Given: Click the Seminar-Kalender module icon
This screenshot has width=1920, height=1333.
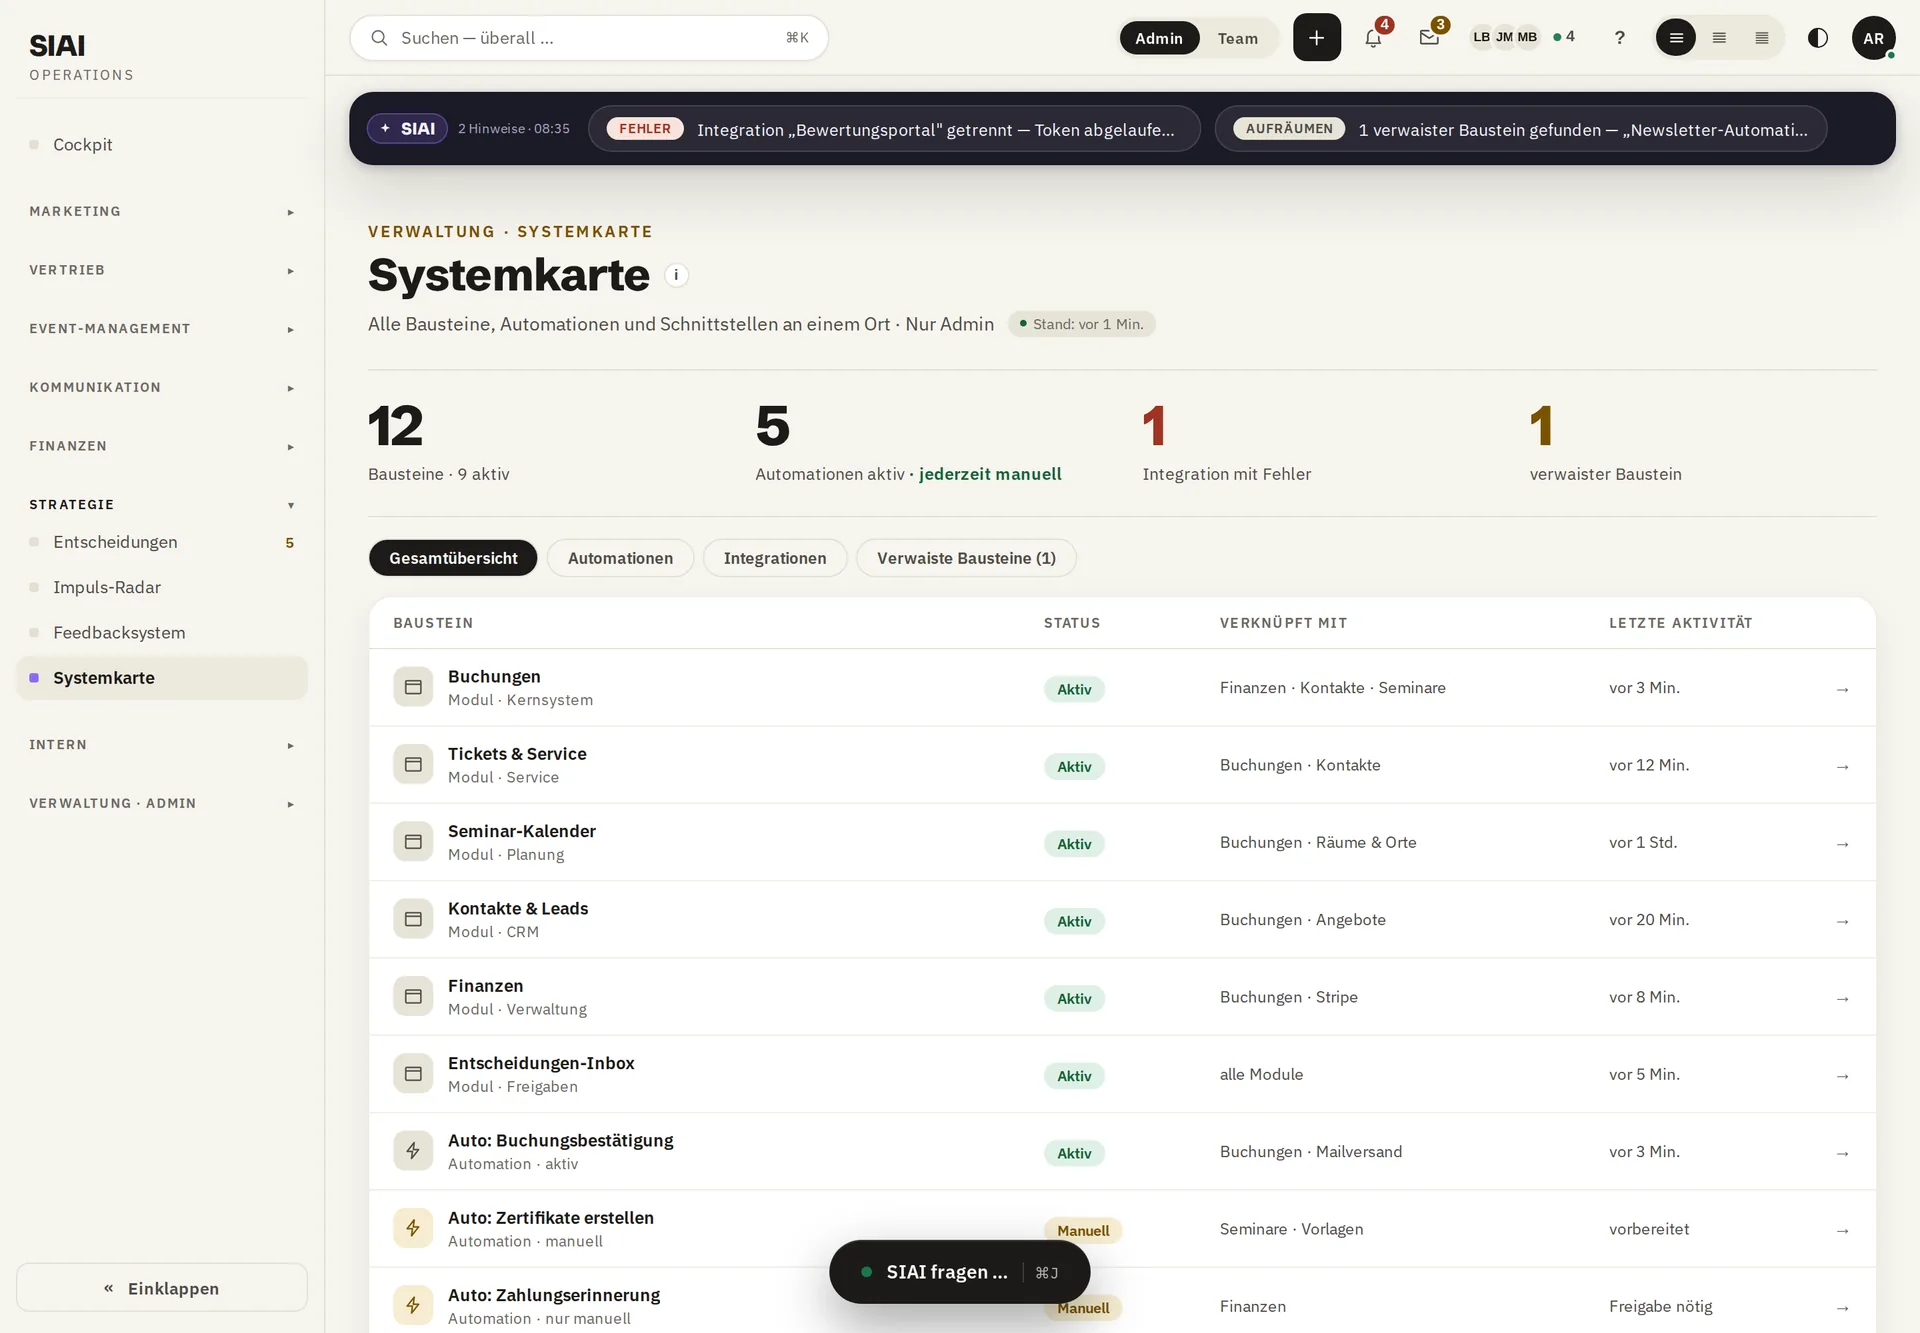Looking at the screenshot, I should click(413, 842).
